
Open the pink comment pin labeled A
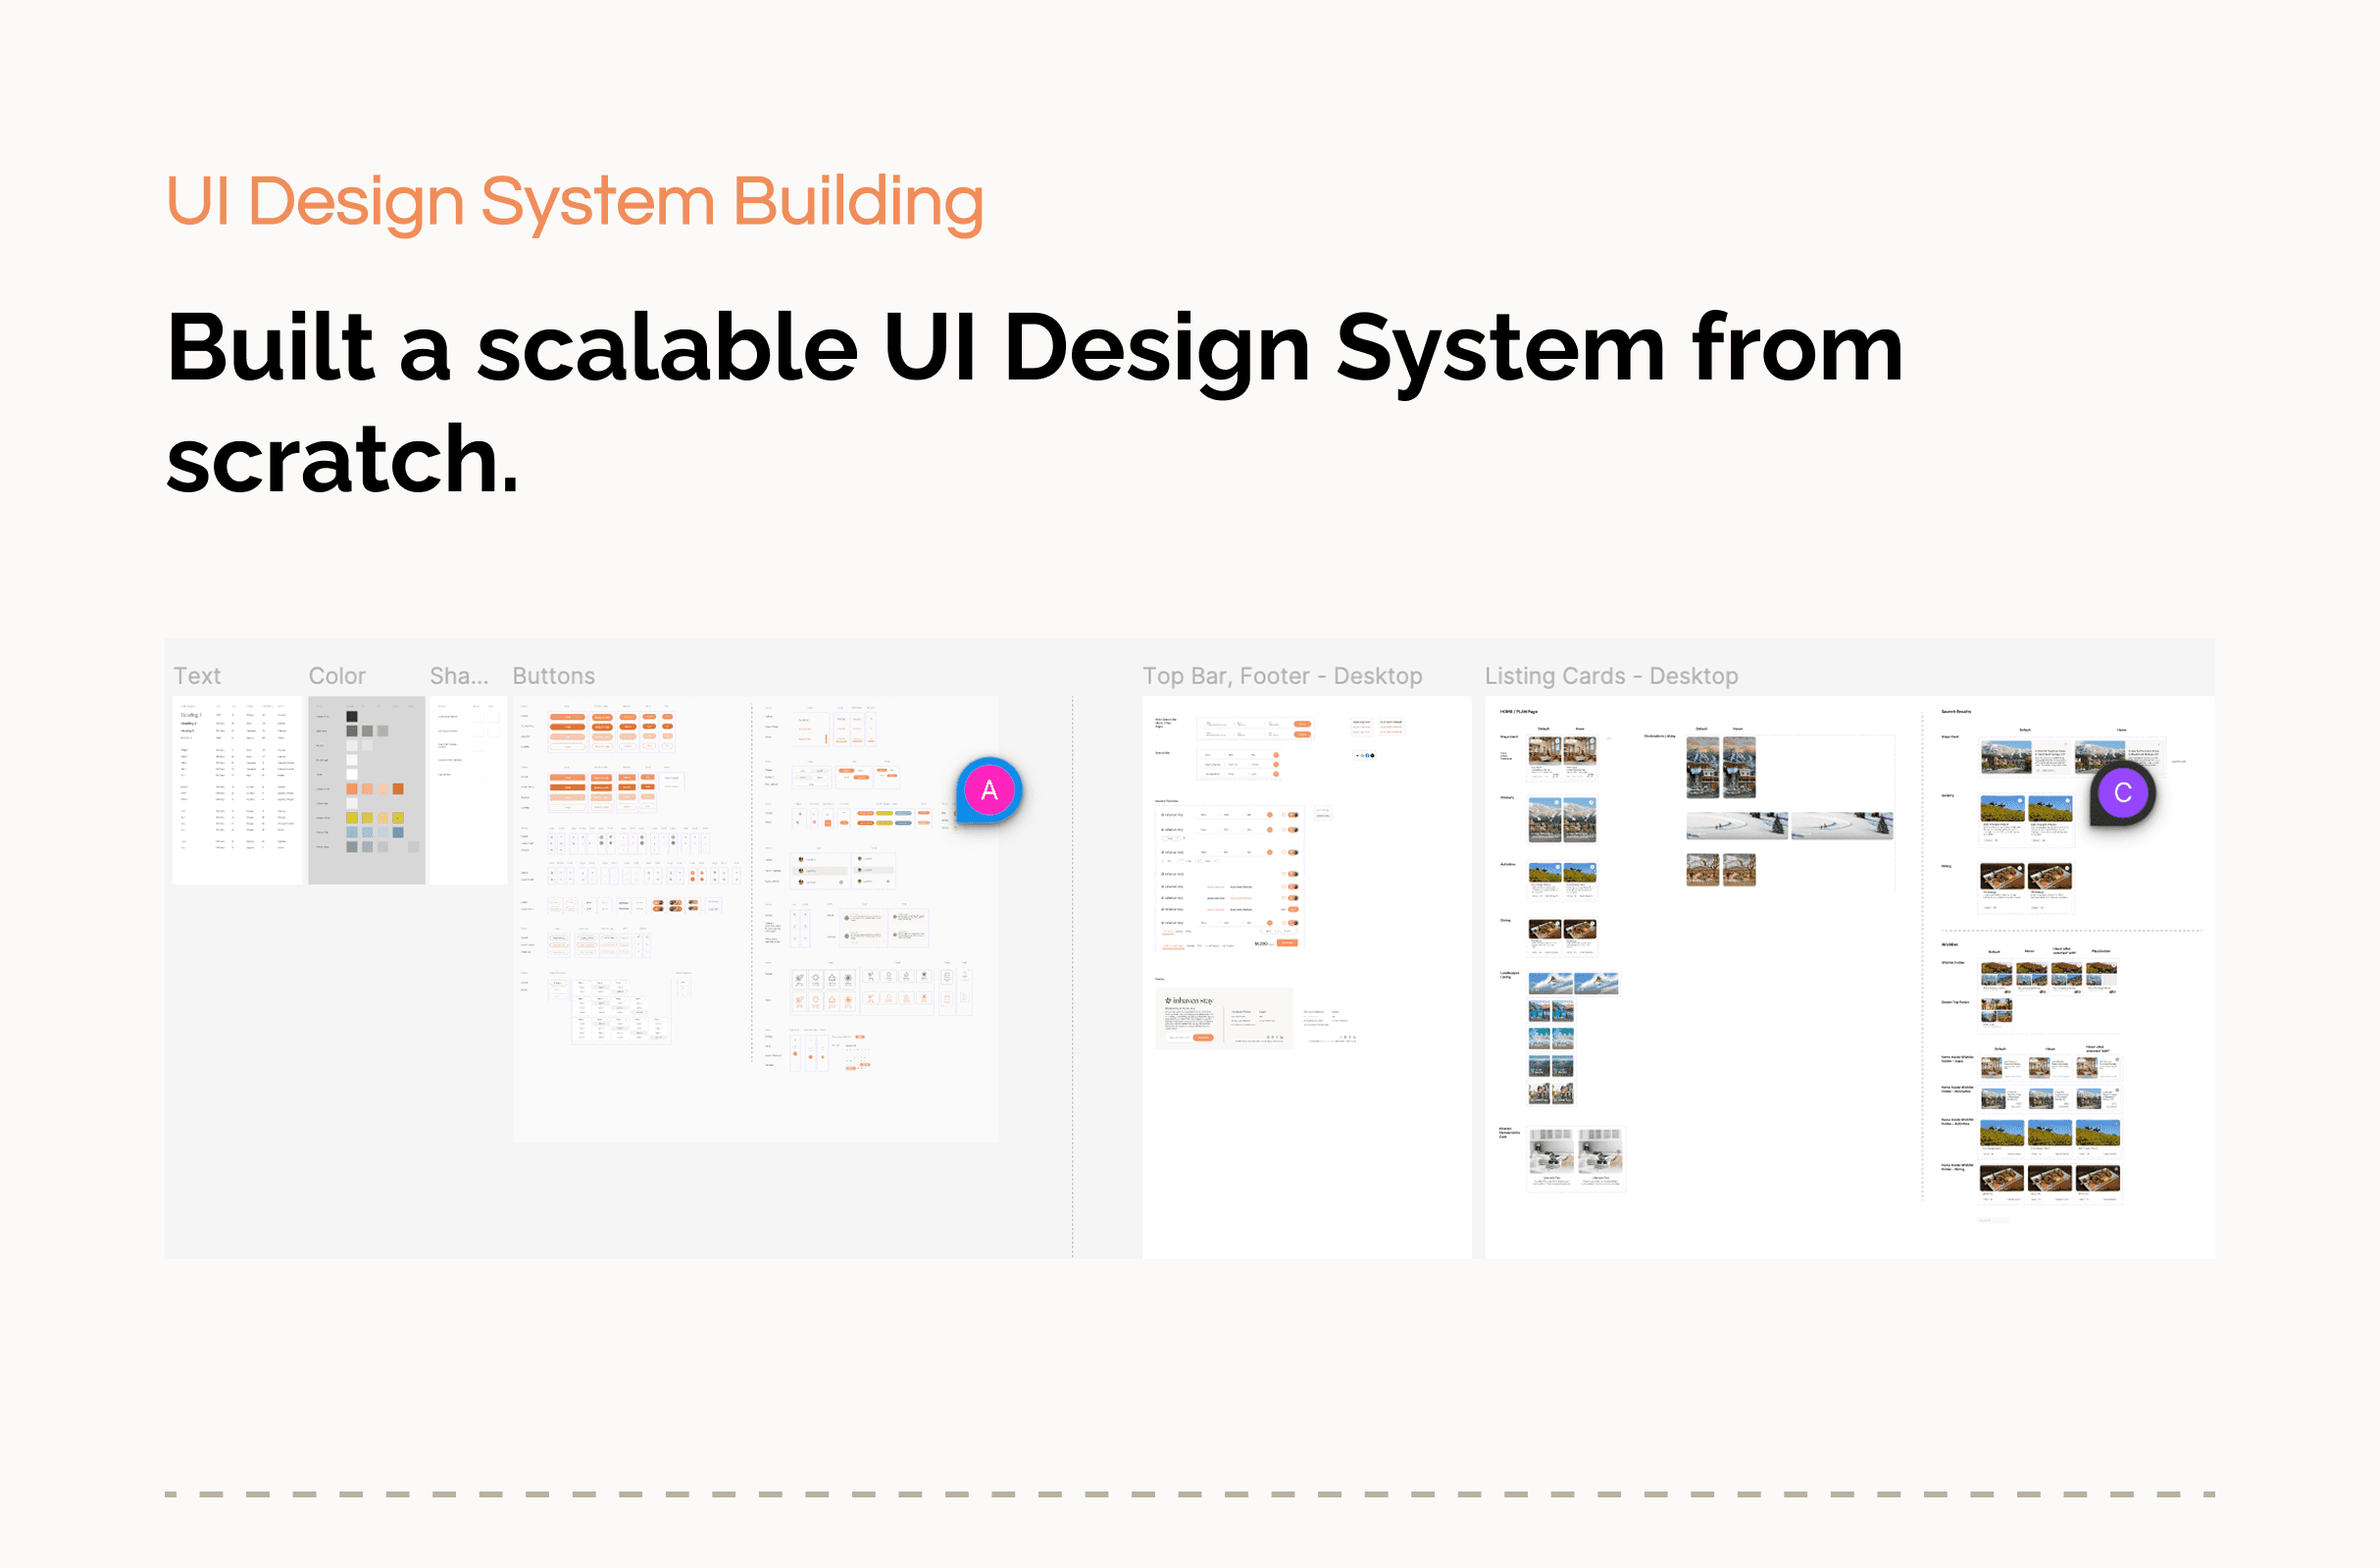point(988,791)
